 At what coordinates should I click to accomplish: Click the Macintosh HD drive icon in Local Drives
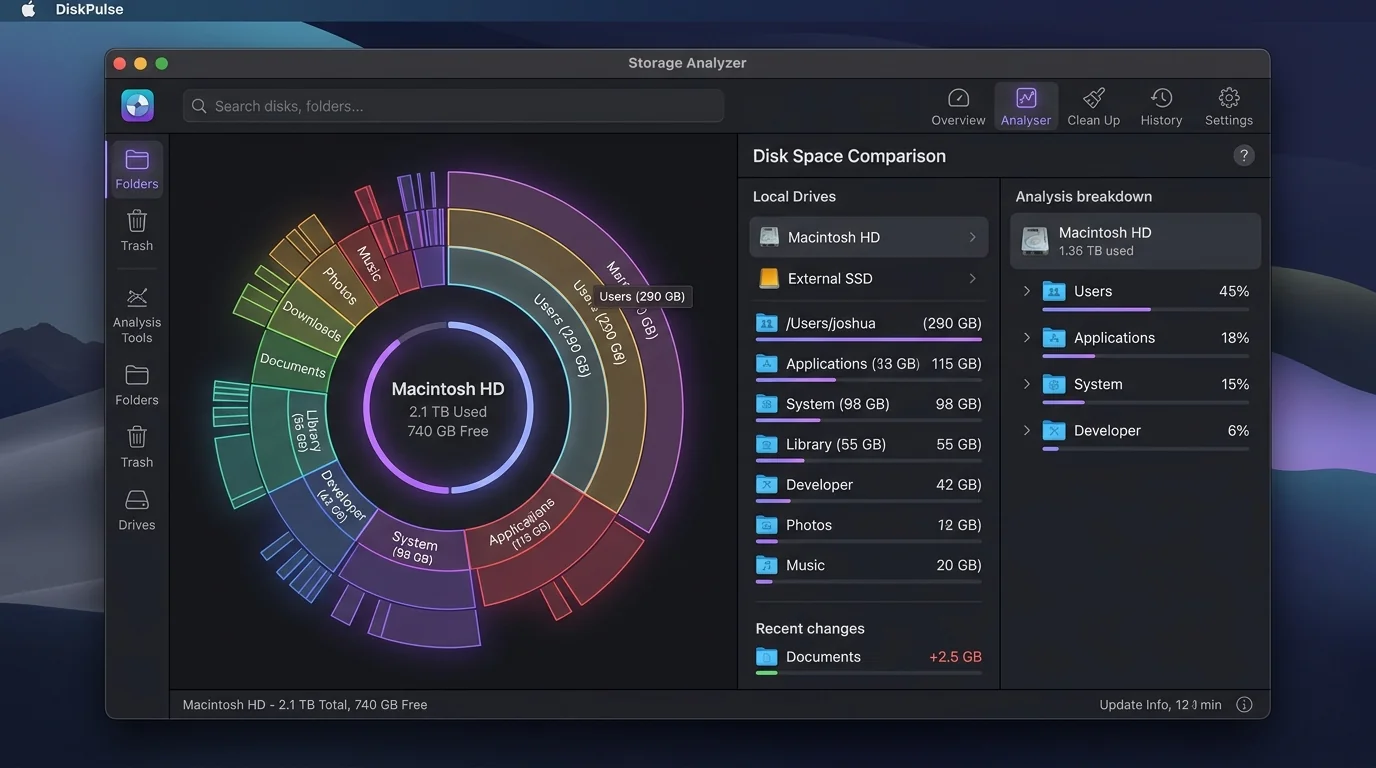tap(768, 237)
